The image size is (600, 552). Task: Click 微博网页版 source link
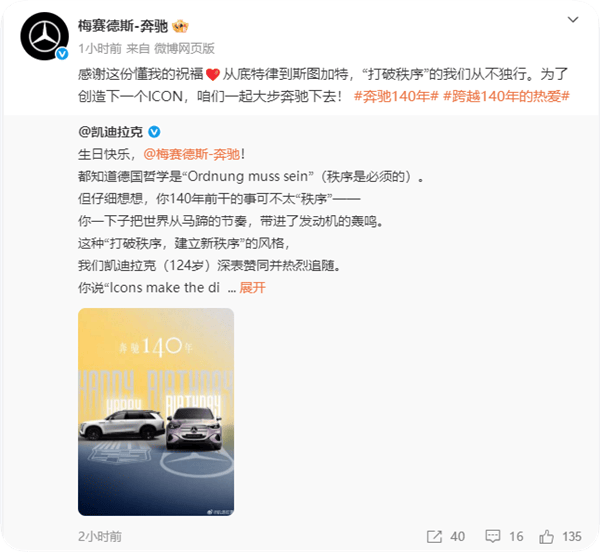tap(184, 49)
